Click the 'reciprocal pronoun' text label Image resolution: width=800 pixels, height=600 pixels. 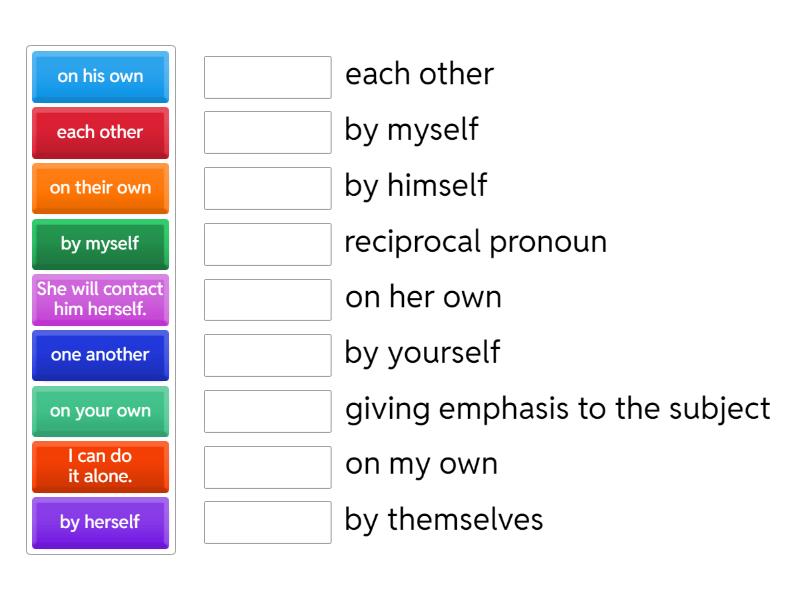click(x=476, y=242)
